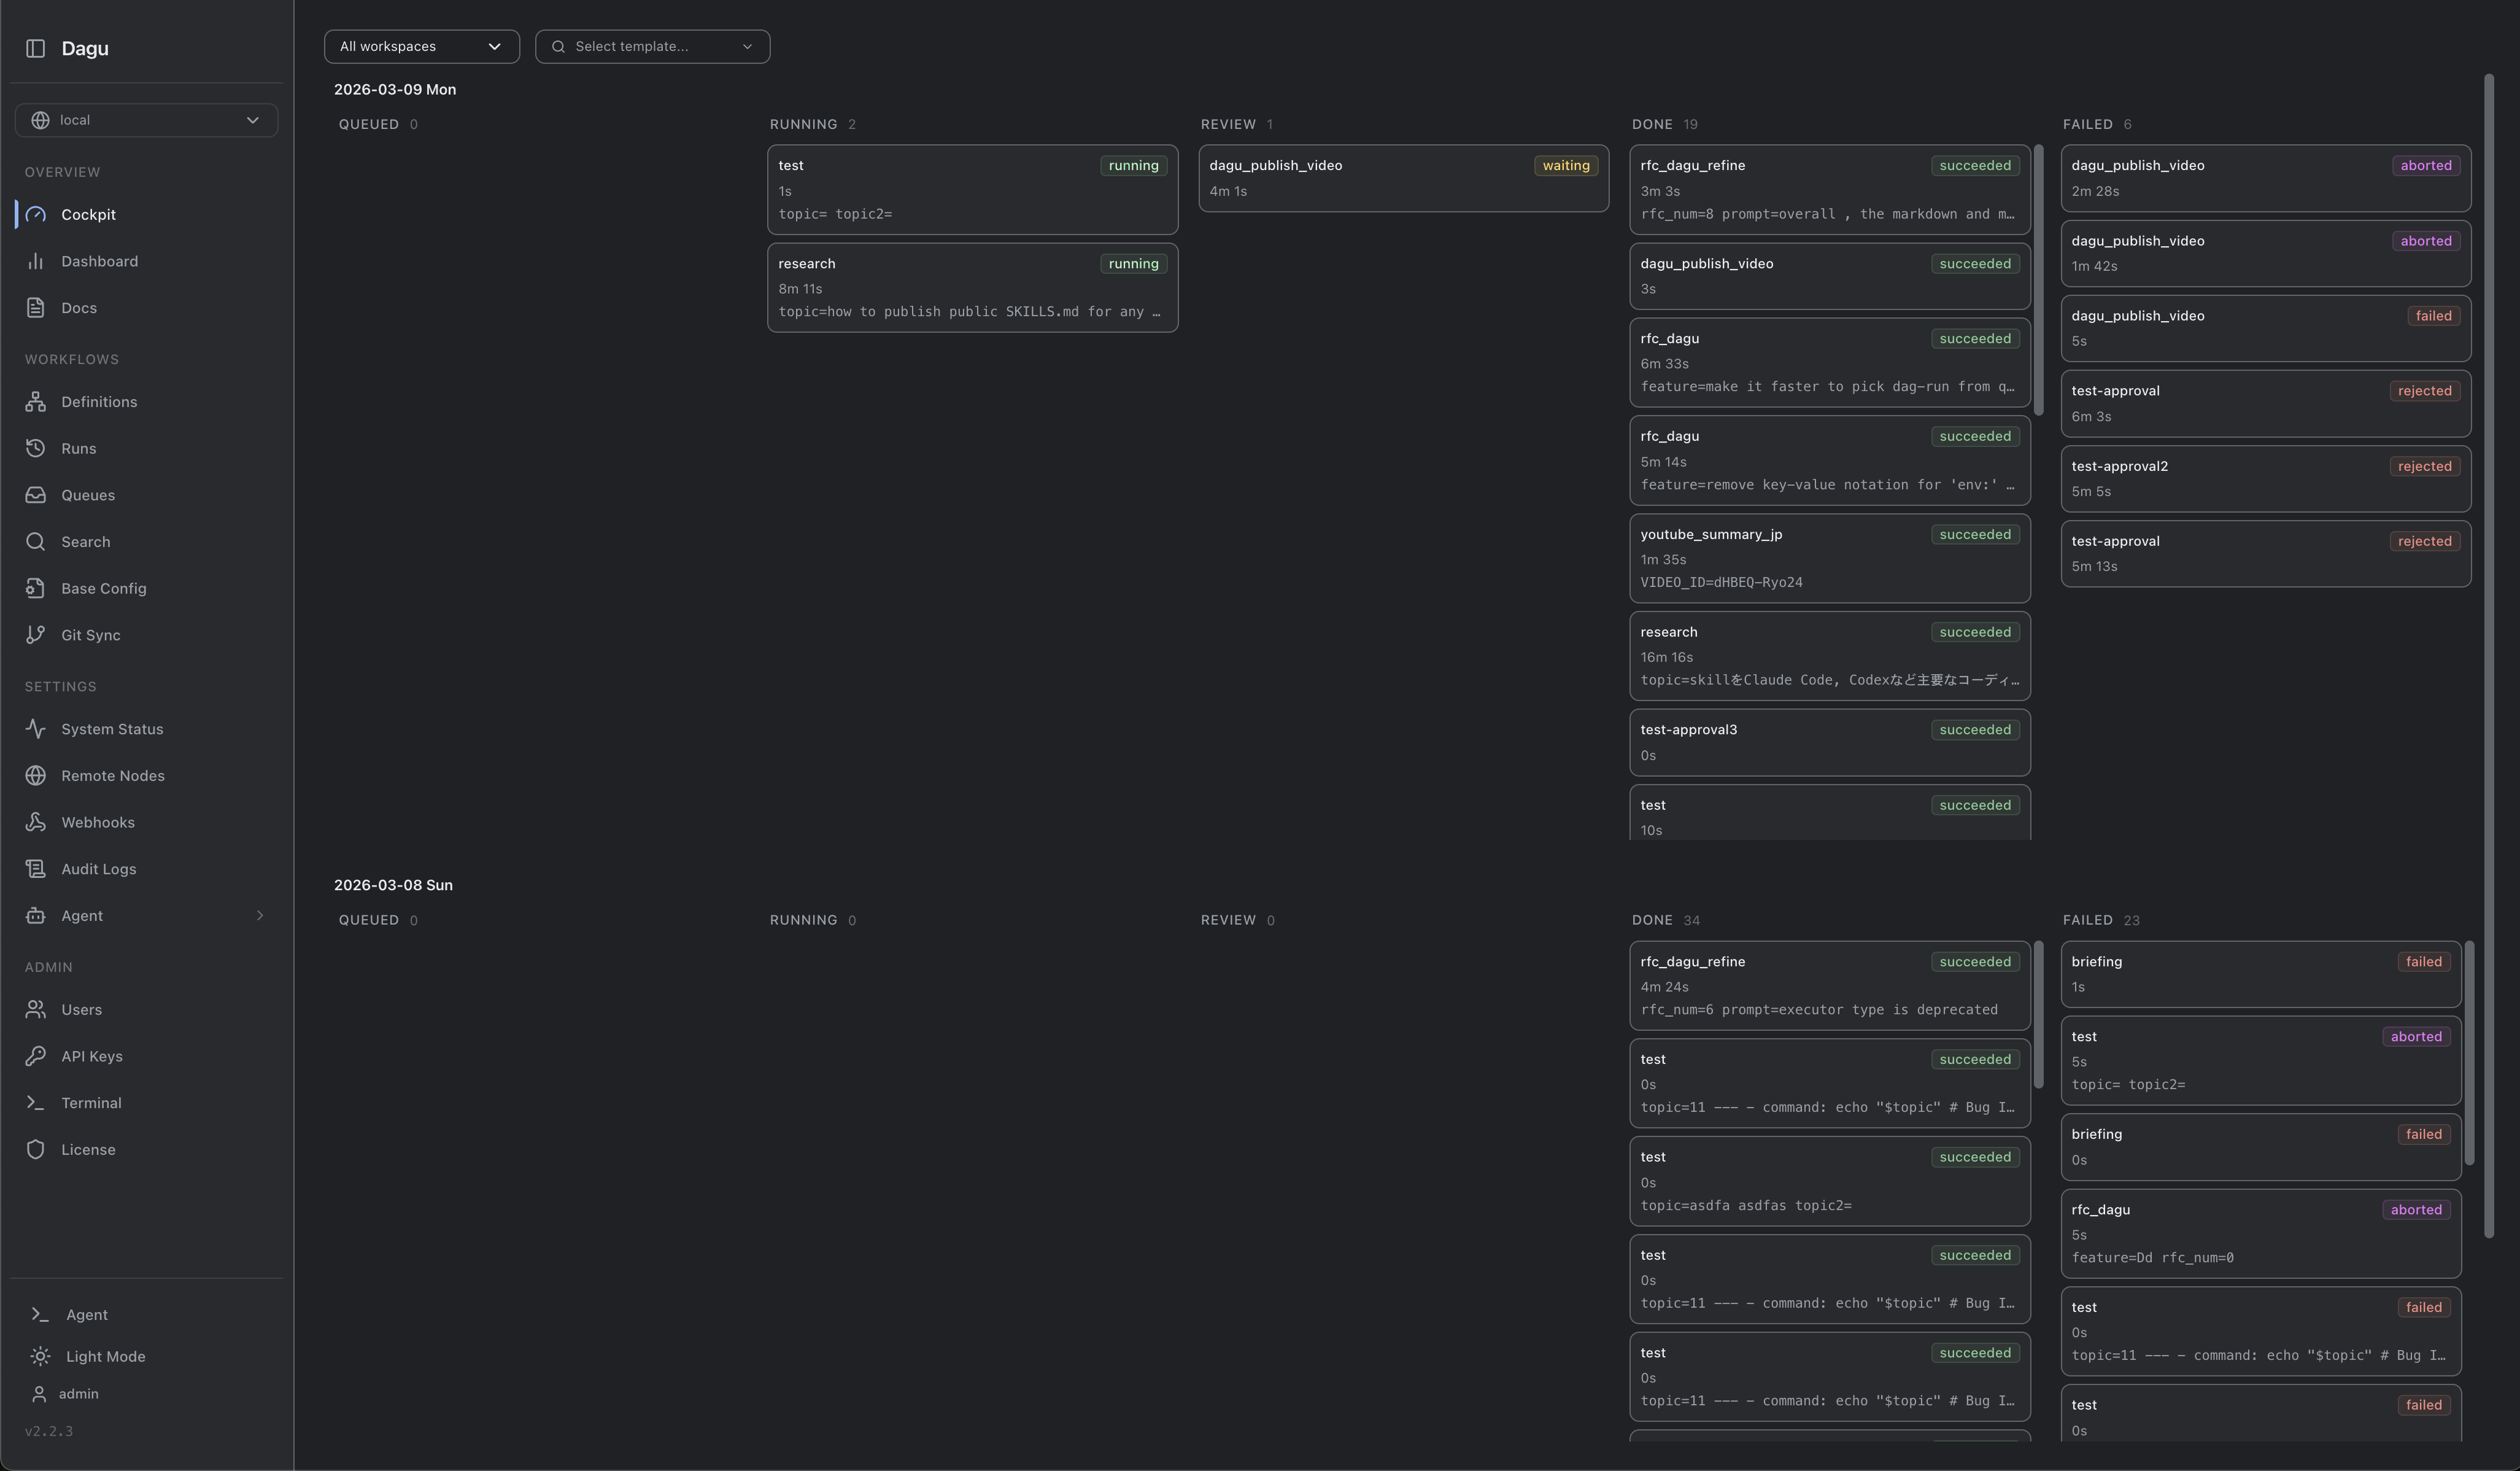Open the All workspaces dropdown
Image resolution: width=2520 pixels, height=1471 pixels.
click(421, 46)
